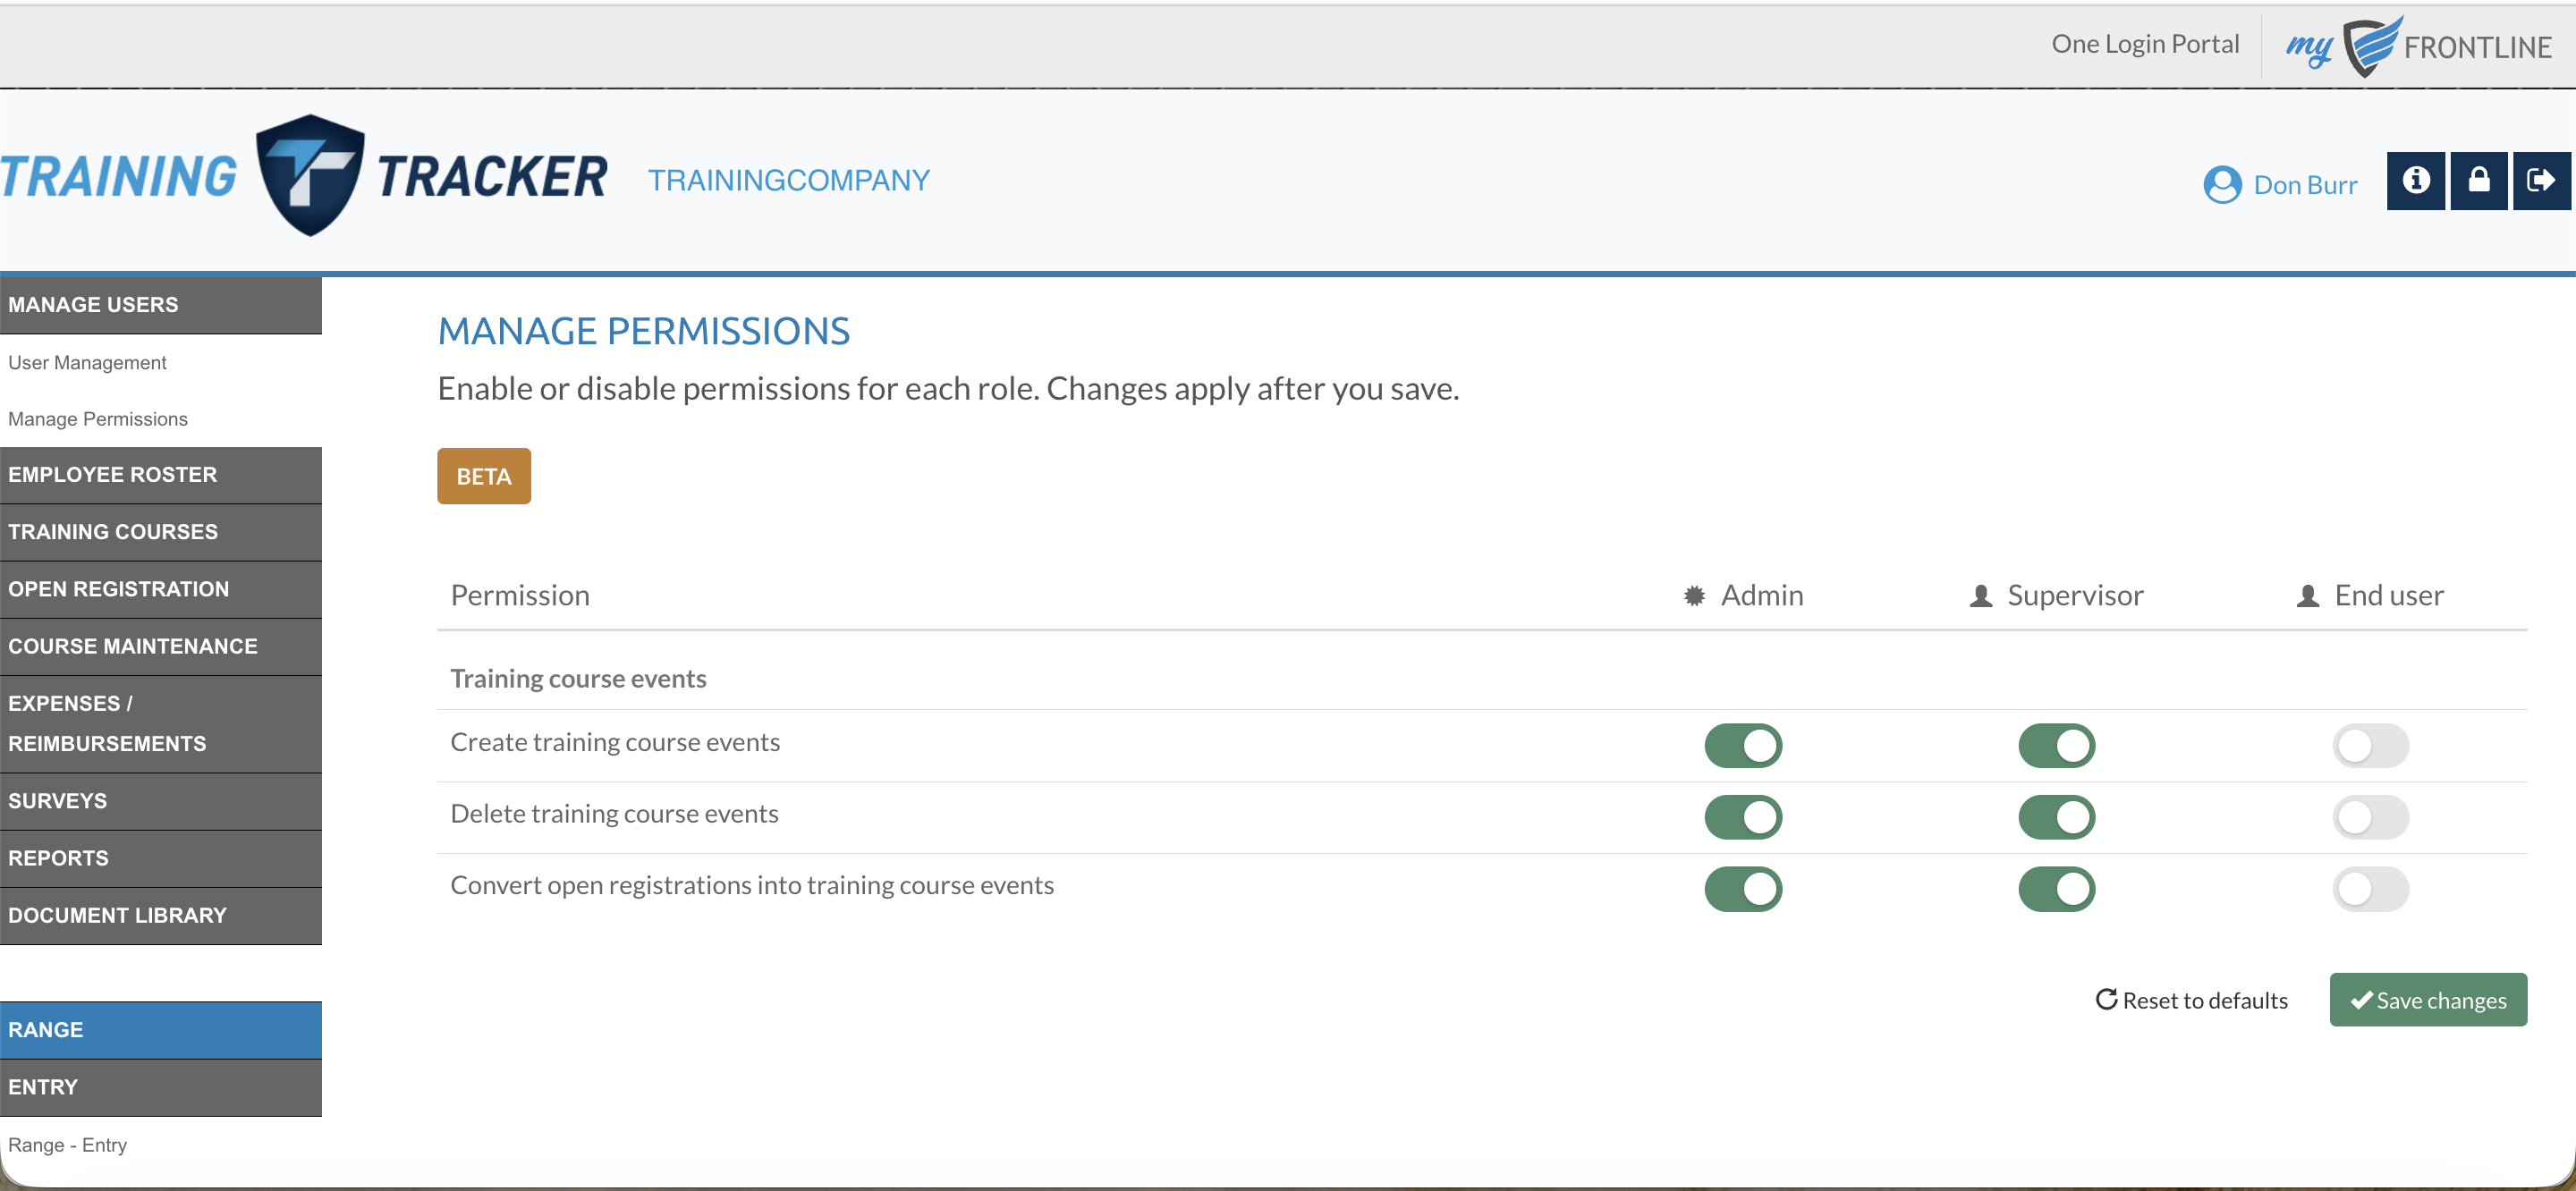
Task: Open the One Login Portal link
Action: click(x=2145, y=44)
